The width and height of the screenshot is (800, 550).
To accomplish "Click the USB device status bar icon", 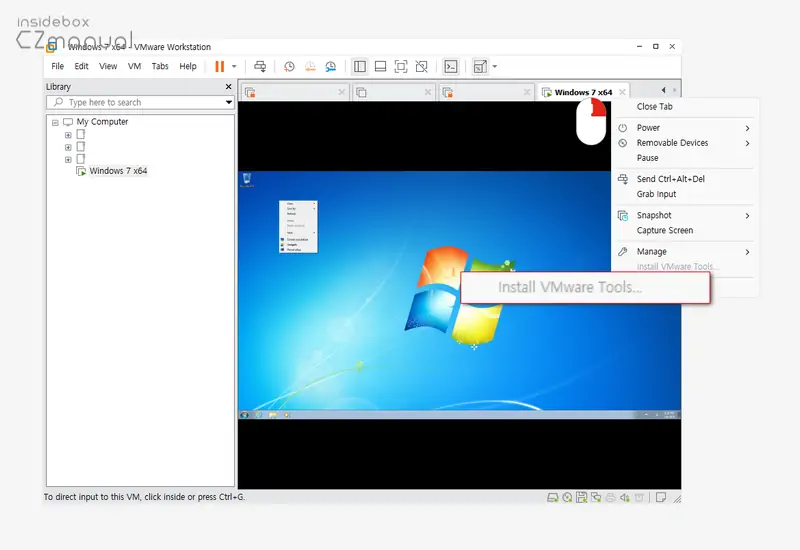I will pos(639,497).
